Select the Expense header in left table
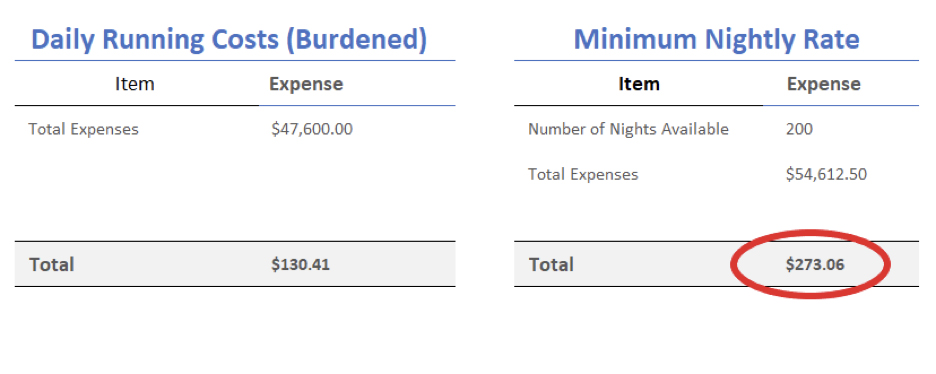Viewport: 936px width, 374px height. (306, 84)
